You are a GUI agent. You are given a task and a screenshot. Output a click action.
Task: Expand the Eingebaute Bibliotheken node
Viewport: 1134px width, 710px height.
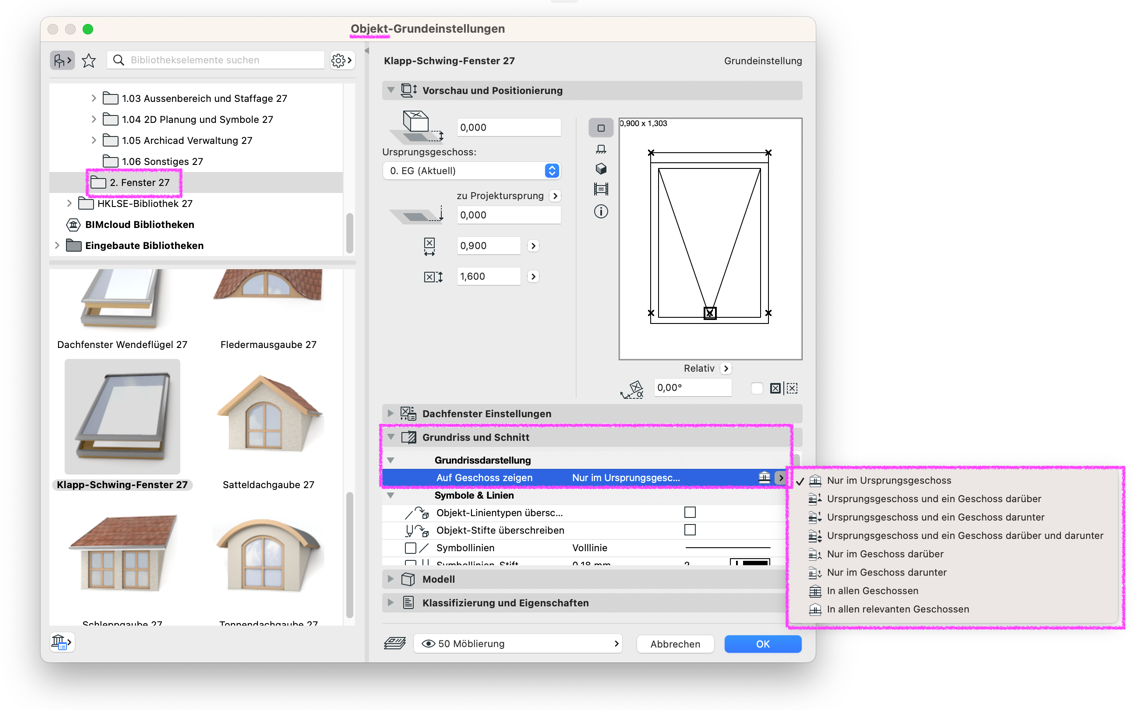(57, 246)
